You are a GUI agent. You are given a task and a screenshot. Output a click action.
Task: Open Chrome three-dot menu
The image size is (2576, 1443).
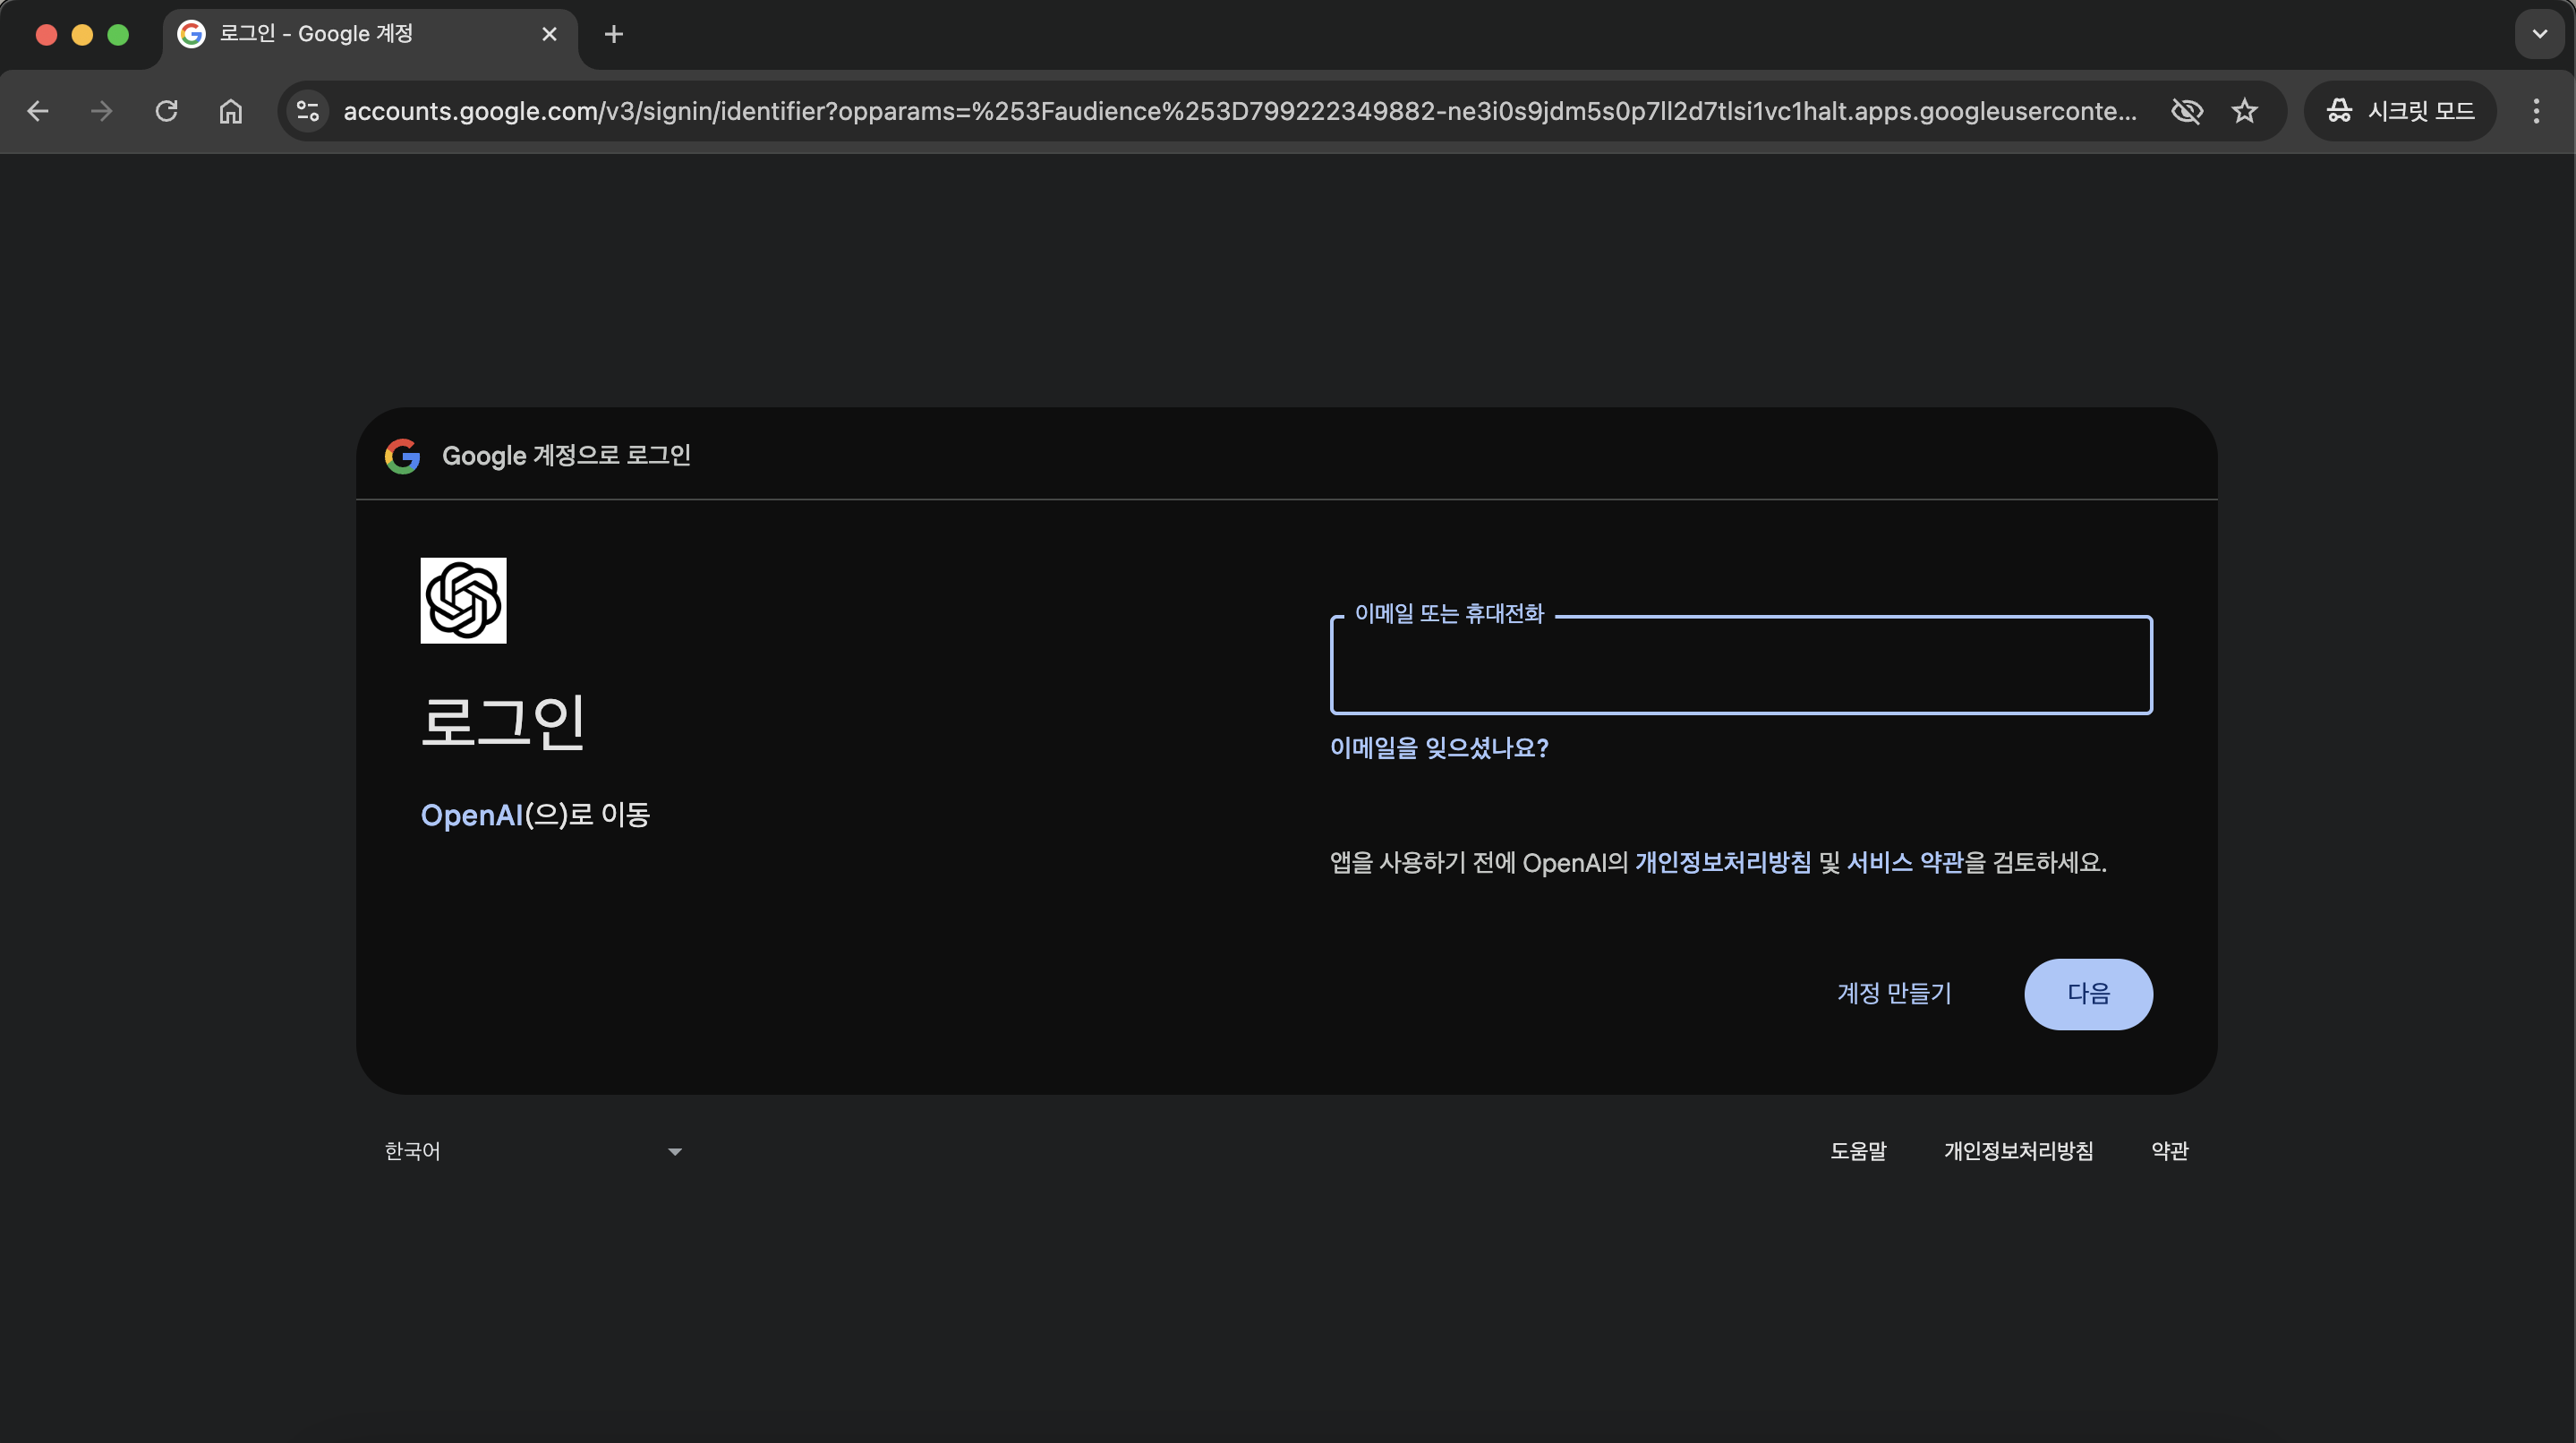(2536, 111)
